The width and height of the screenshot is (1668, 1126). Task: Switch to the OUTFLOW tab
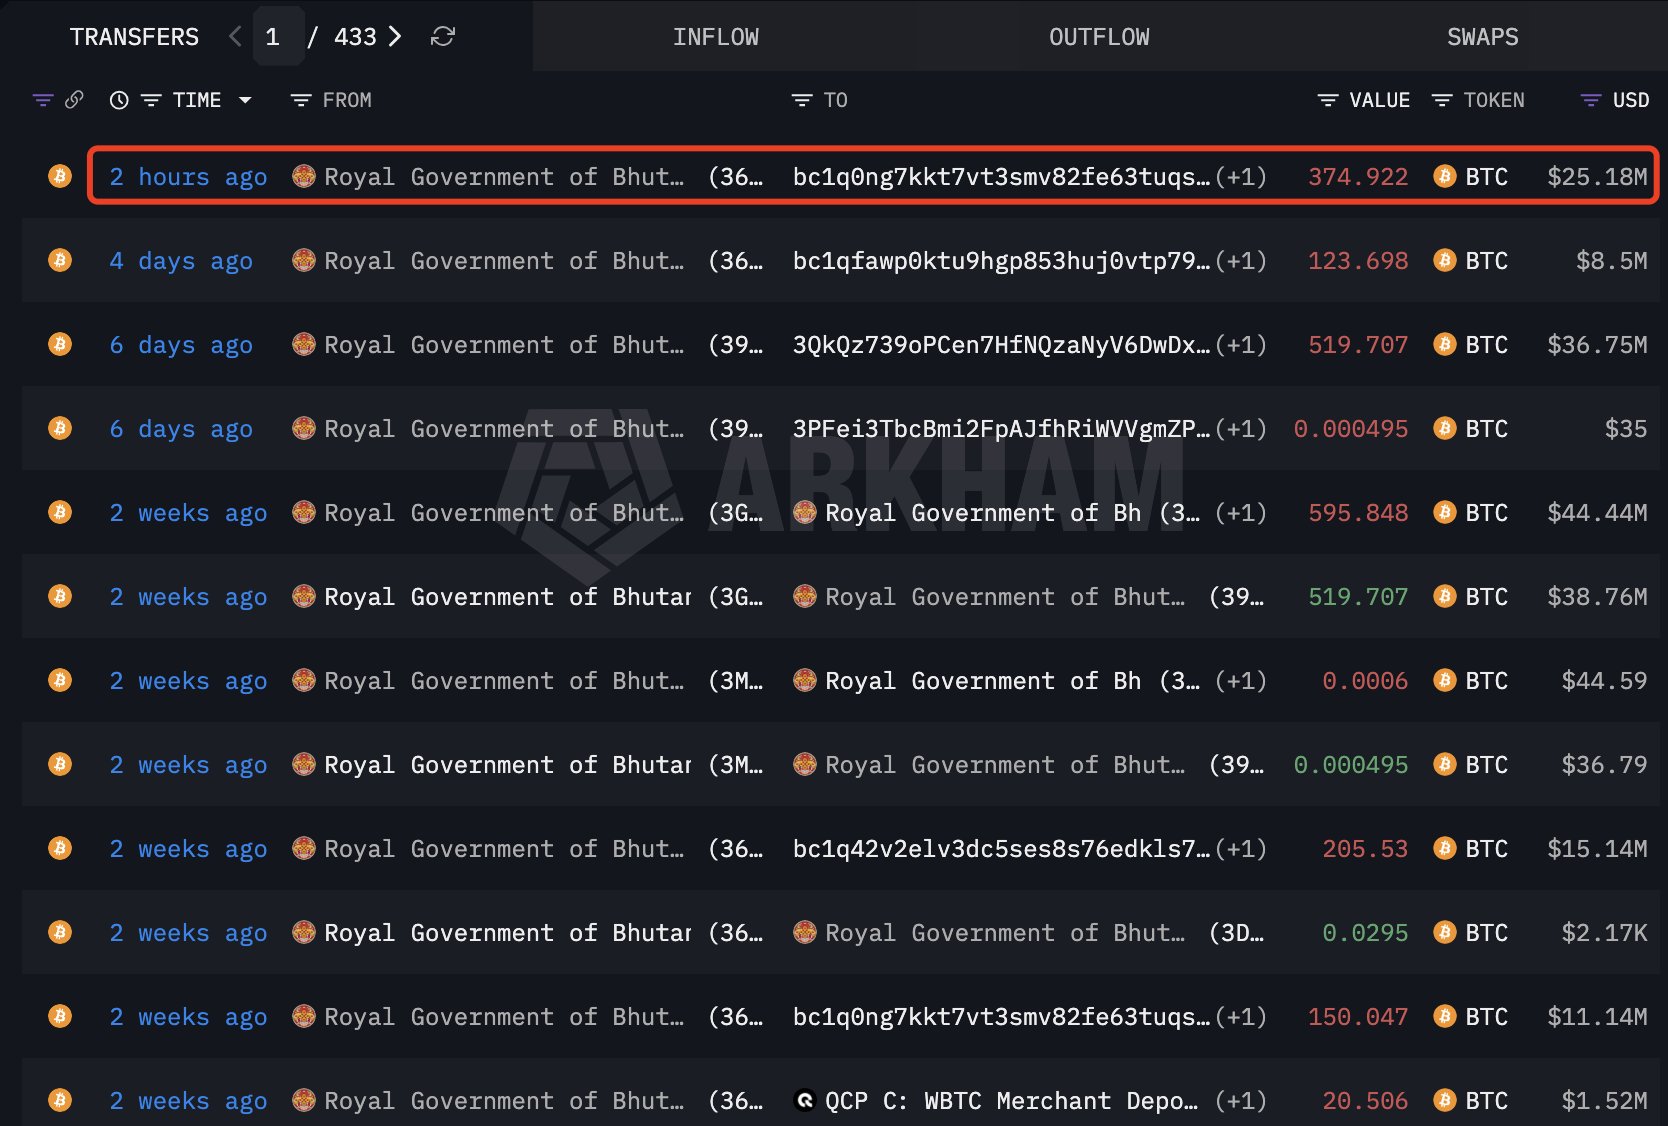(1098, 36)
